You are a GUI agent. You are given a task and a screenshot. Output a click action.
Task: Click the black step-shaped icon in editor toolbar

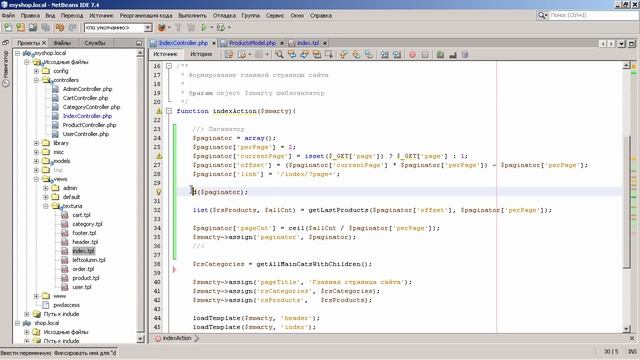[453, 55]
